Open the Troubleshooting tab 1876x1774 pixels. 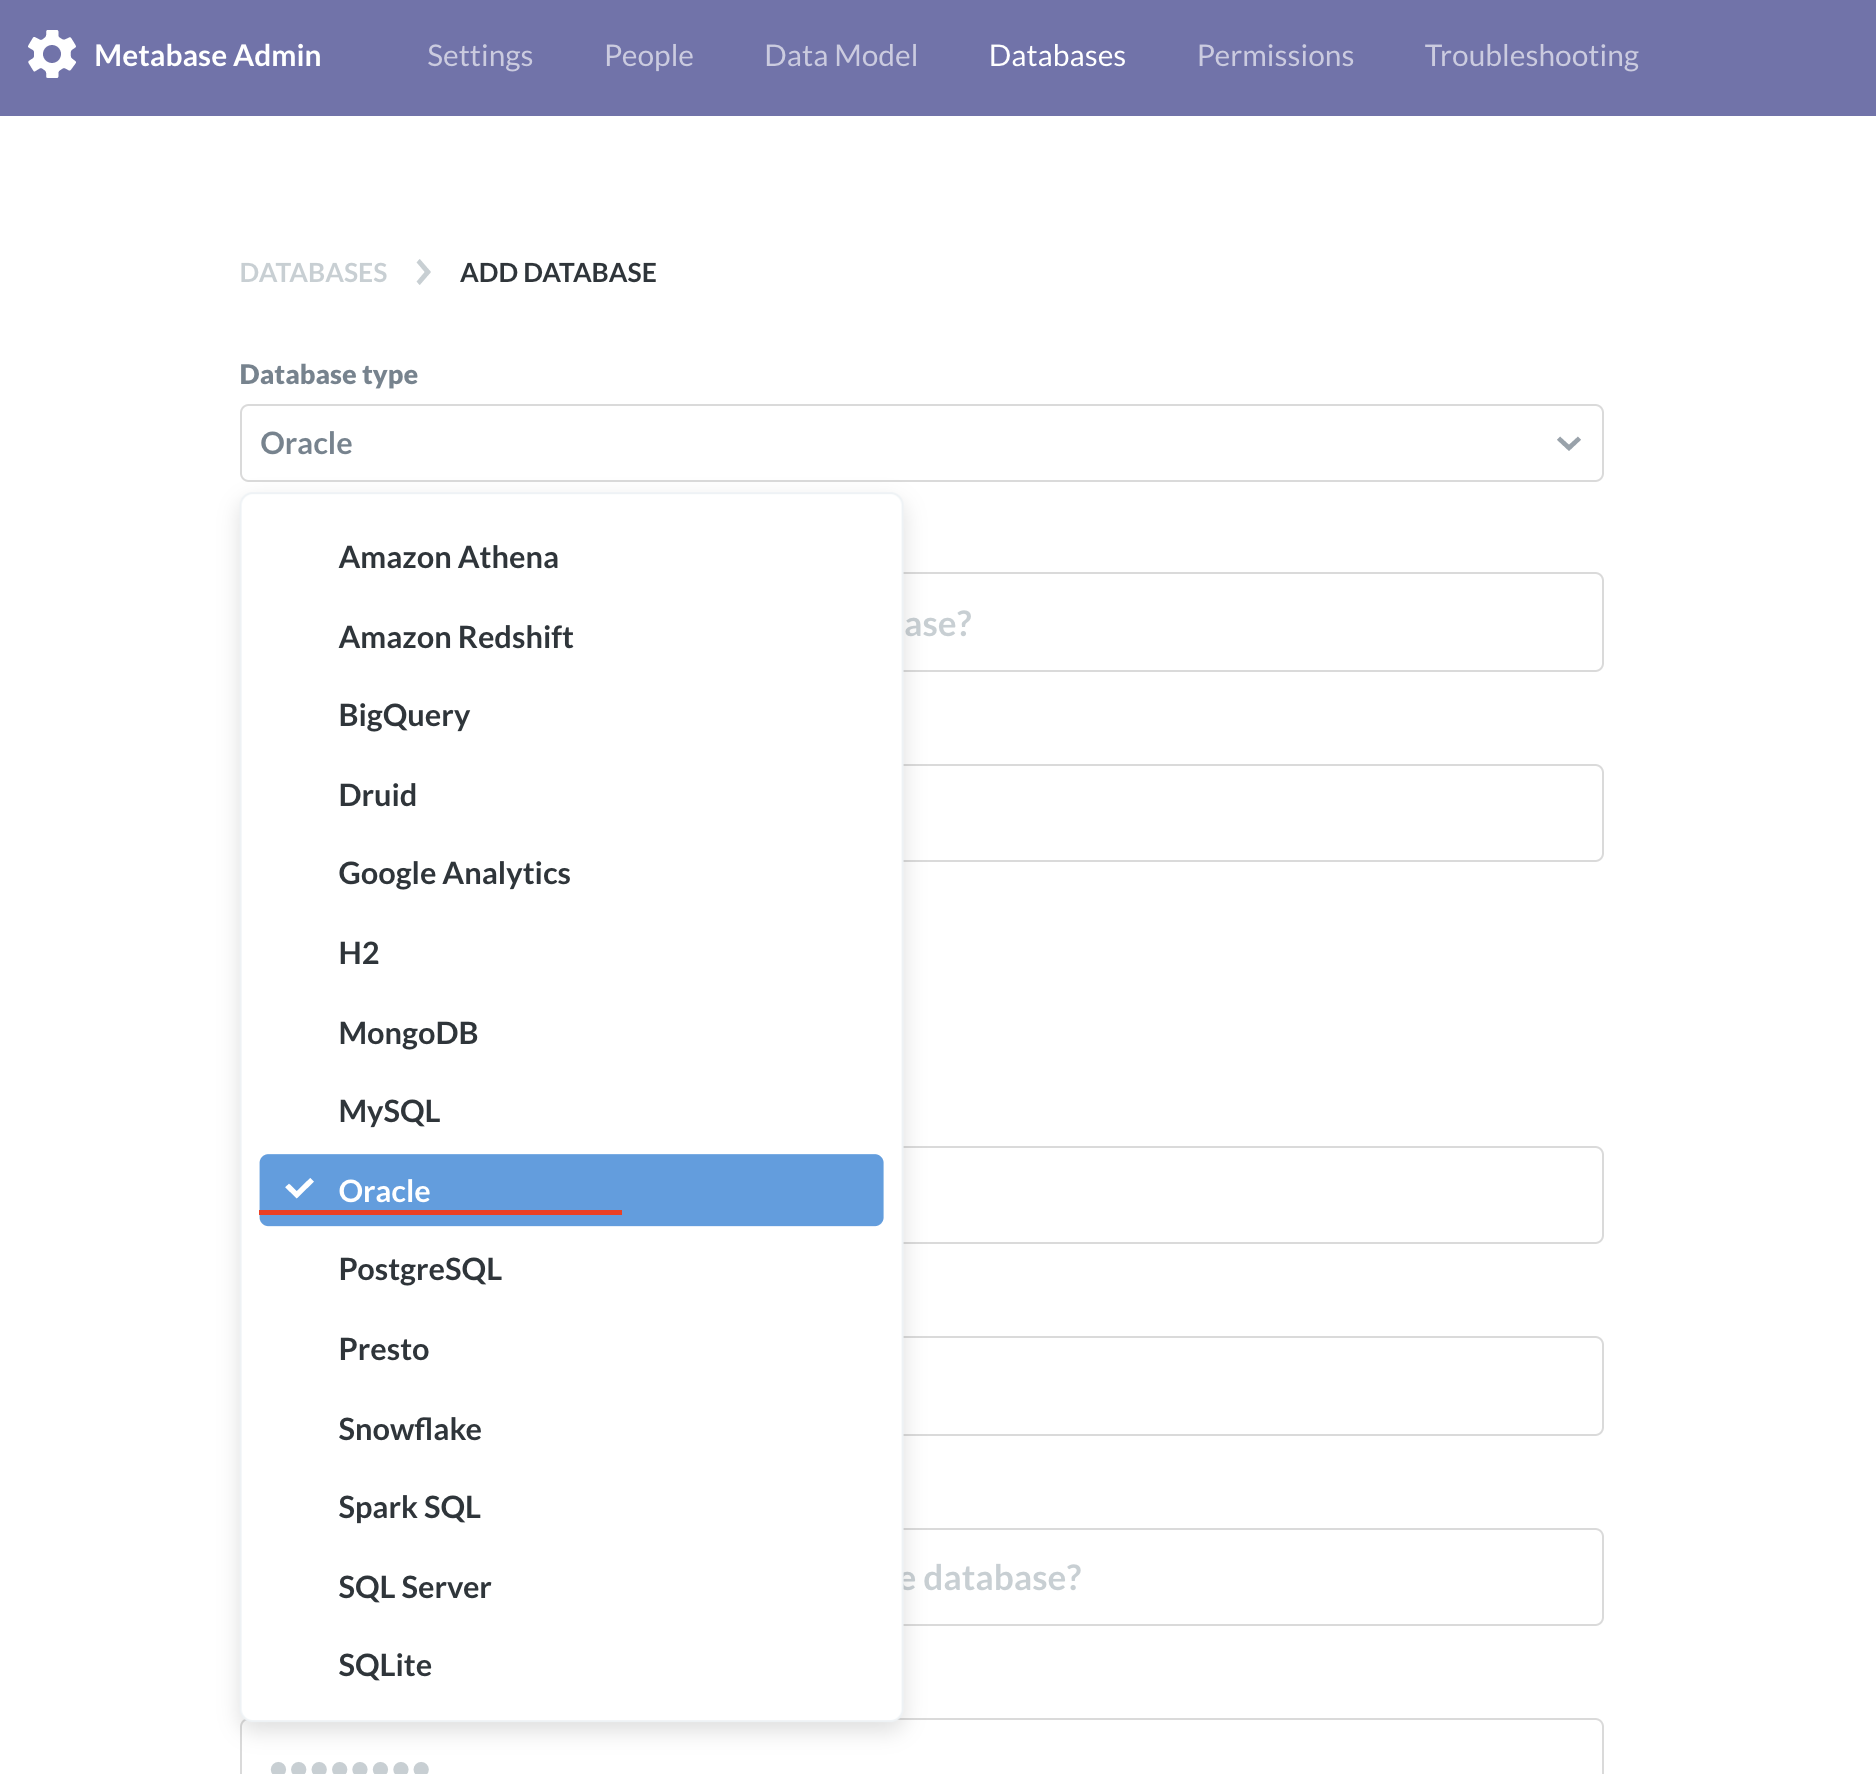[x=1532, y=55]
